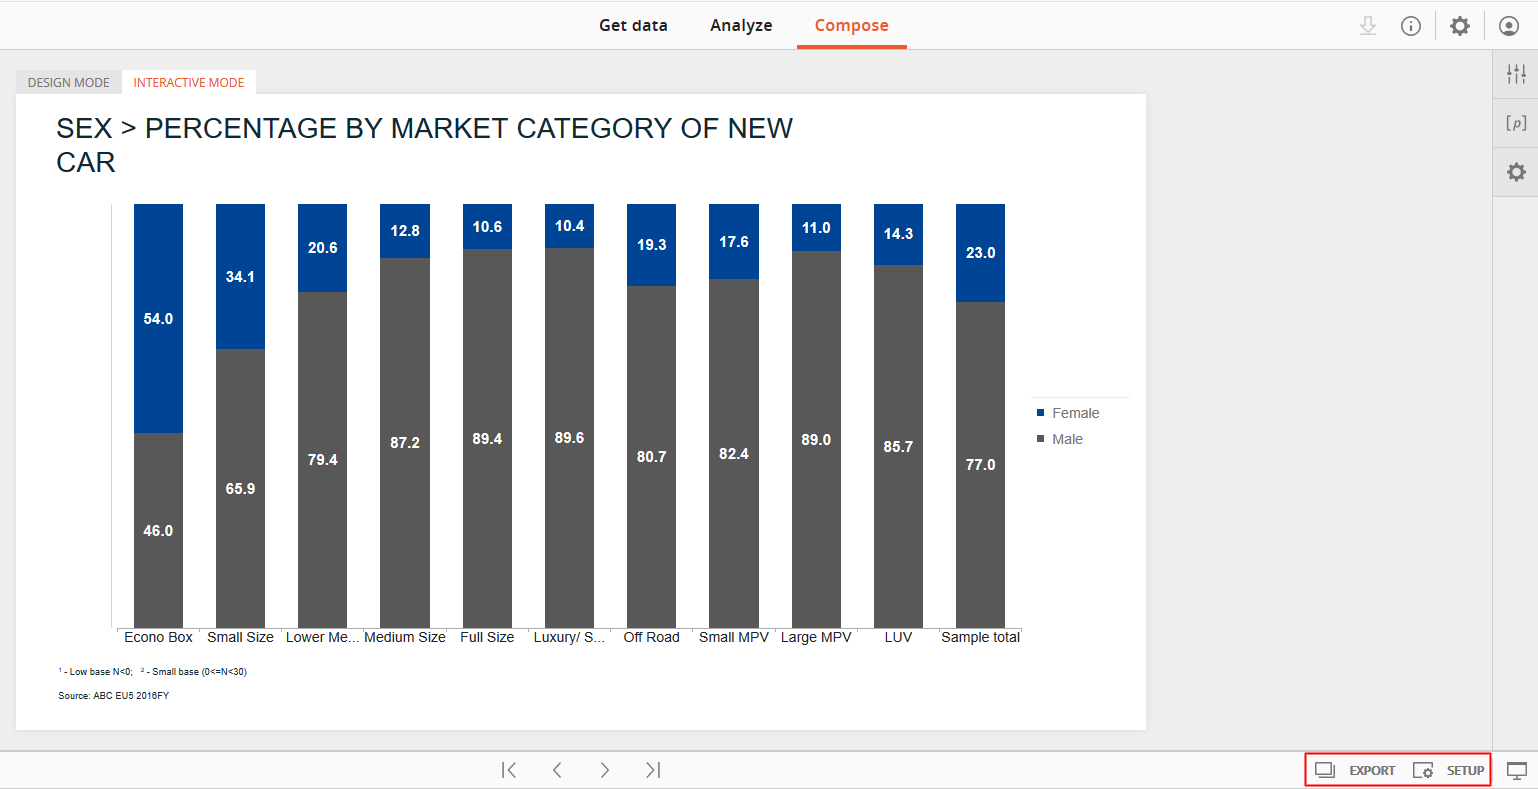Click the Medium Size axis label
Screen dimensions: 1538x789
click(405, 637)
